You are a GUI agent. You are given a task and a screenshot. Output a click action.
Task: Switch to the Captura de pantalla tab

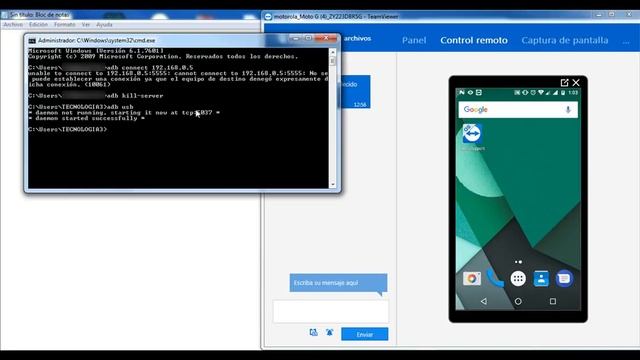[x=564, y=40]
